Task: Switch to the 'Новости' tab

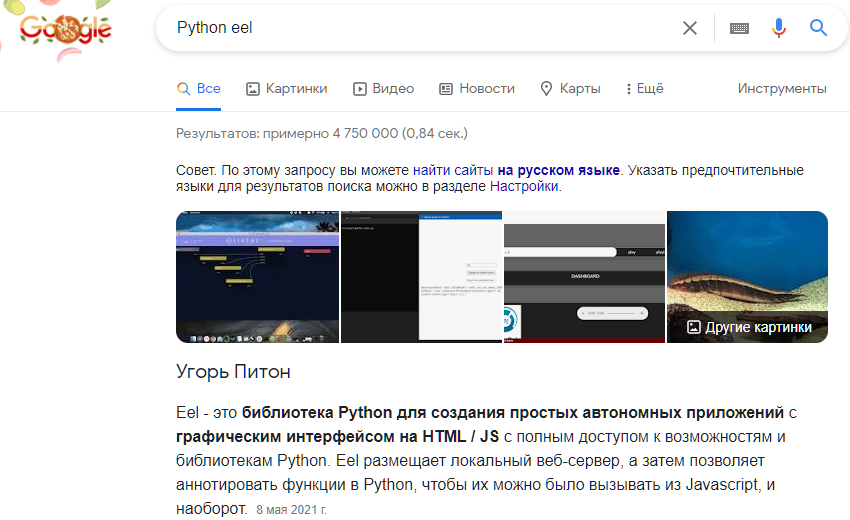Action: tap(477, 88)
